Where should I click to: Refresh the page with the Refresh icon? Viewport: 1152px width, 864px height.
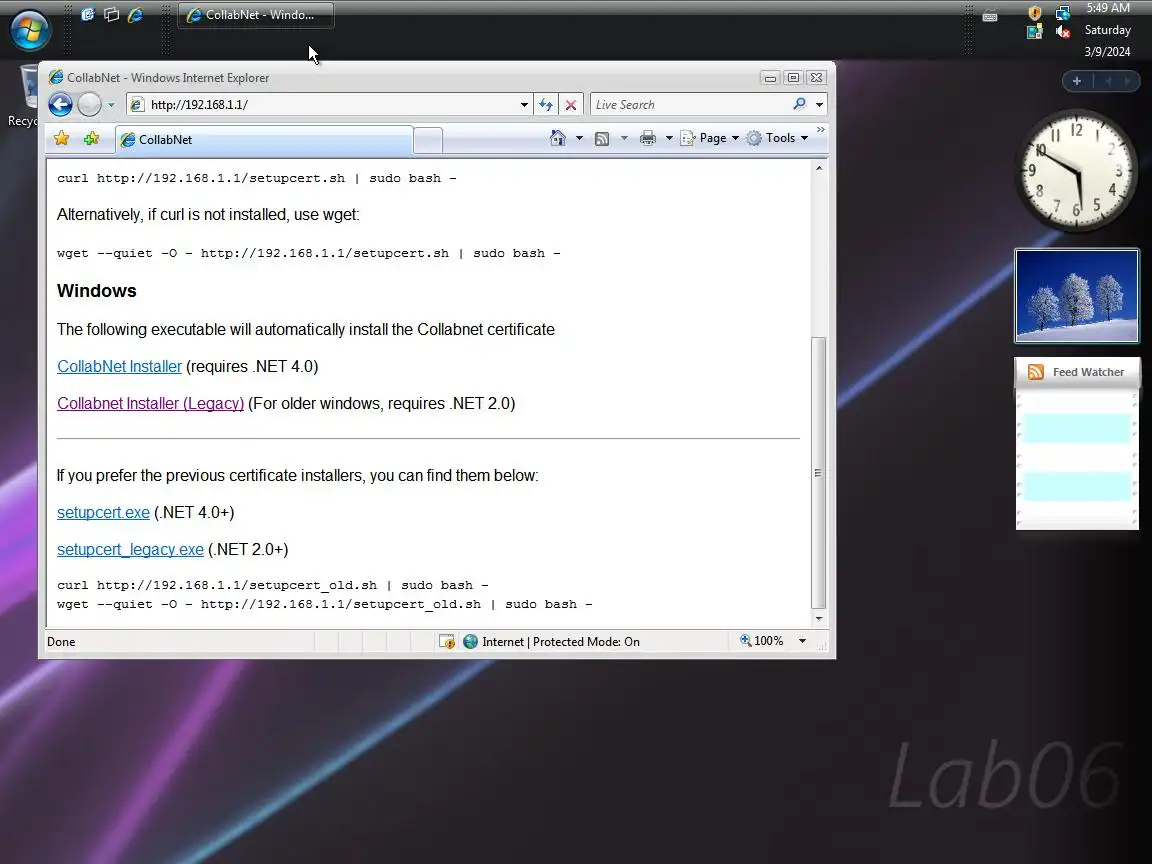click(x=546, y=104)
